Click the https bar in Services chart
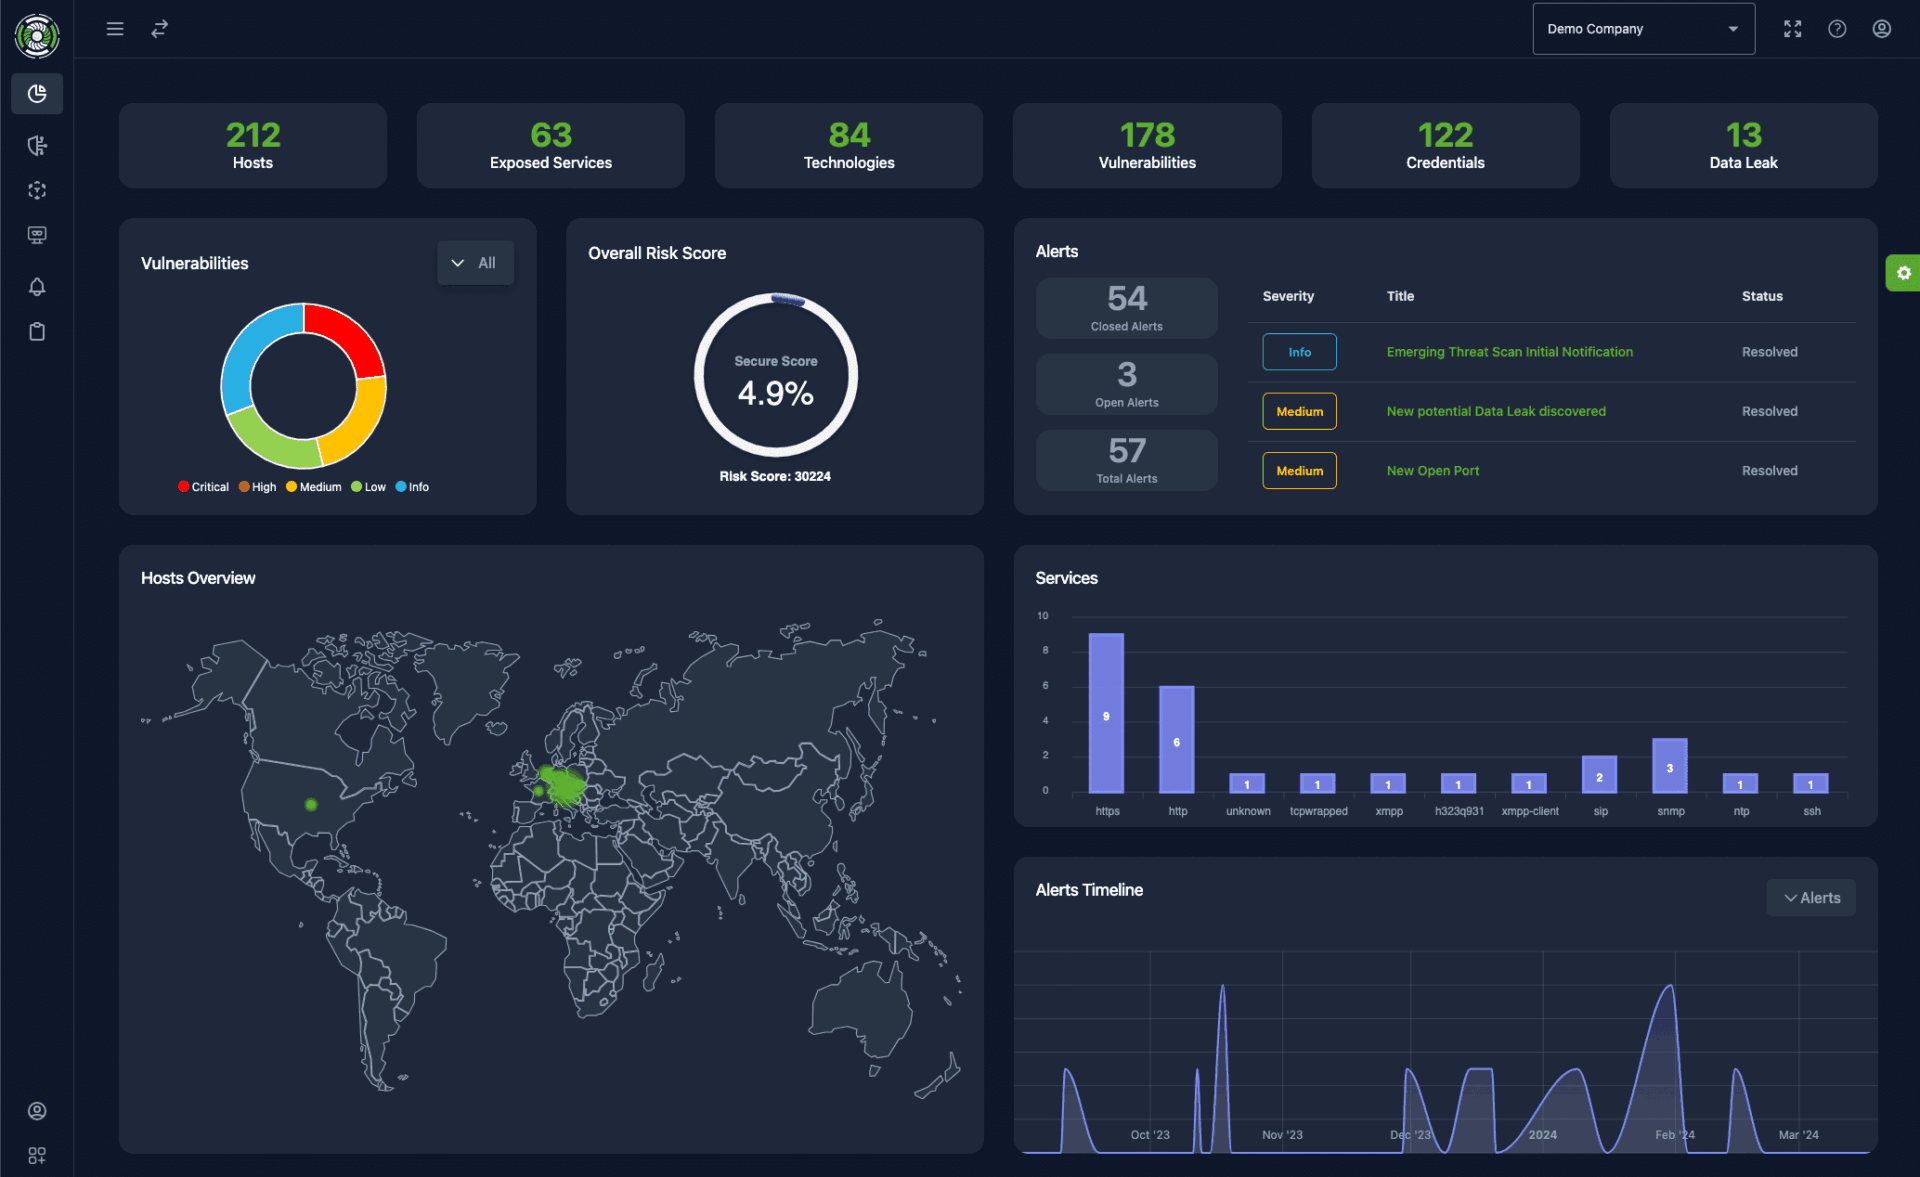Screen dimensions: 1920x1177 (x=1106, y=713)
